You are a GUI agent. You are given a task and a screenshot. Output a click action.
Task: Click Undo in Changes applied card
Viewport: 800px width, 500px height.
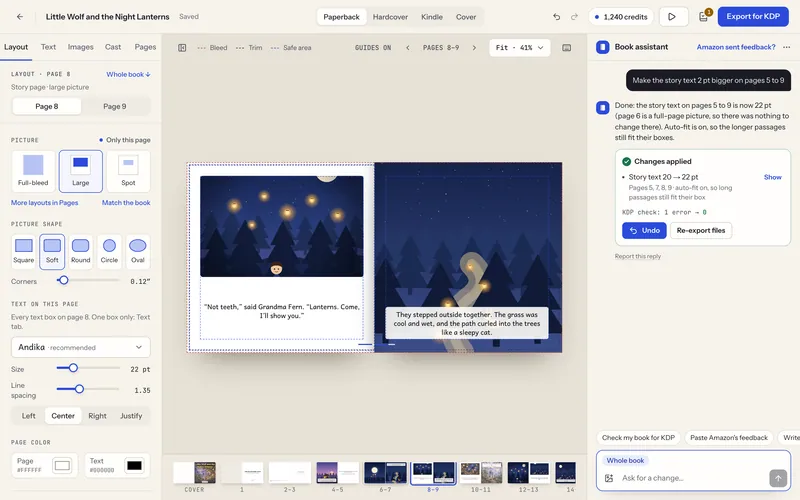point(644,231)
